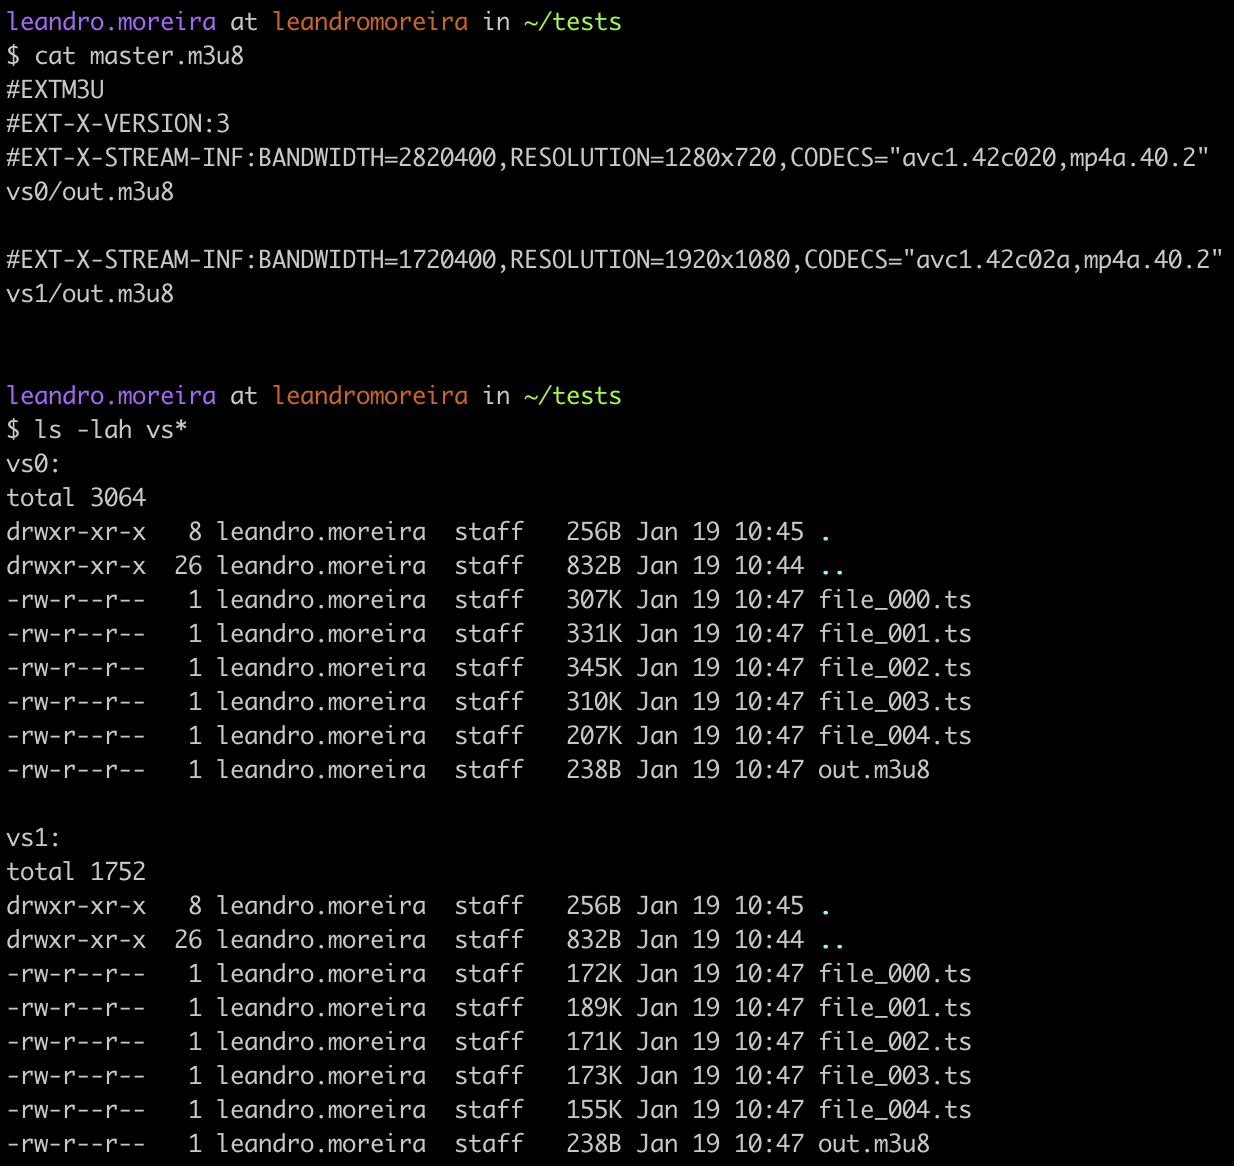Select the 155K file_004.ts entry
The width and height of the screenshot is (1234, 1166).
[x=894, y=1110]
